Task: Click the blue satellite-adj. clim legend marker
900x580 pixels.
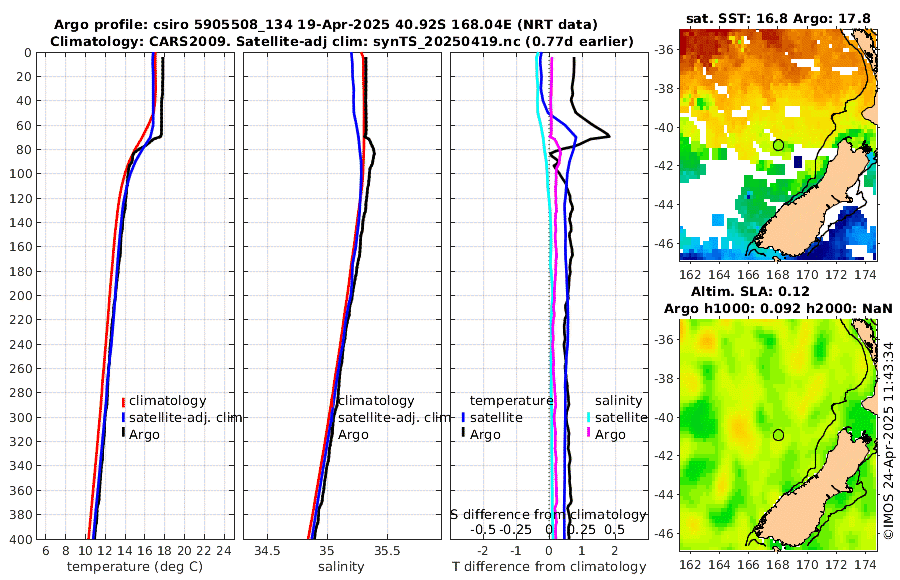Action: point(123,417)
